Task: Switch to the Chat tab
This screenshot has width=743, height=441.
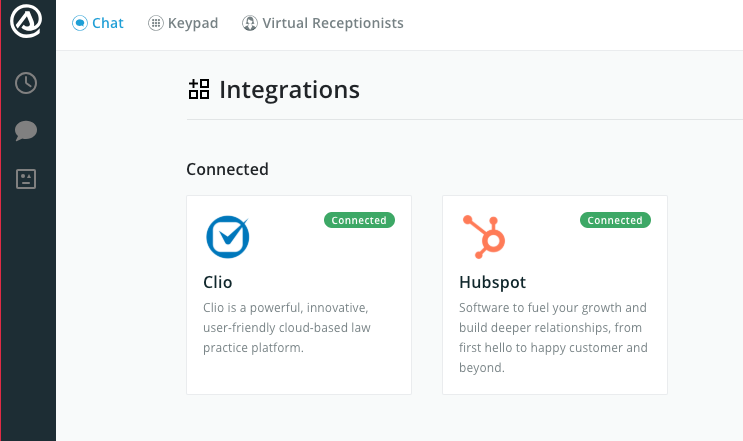Action: pos(98,23)
